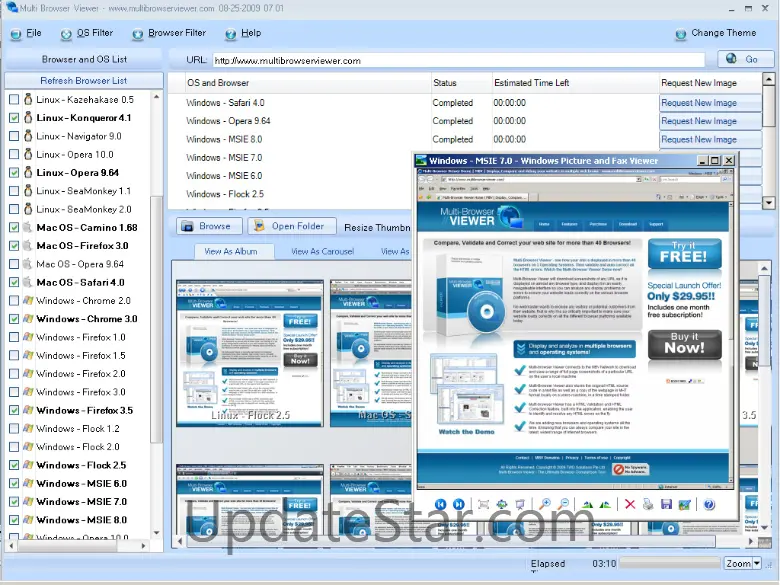780x585 pixels.
Task: Click Save floppy icon in picture viewer
Action: [666, 504]
